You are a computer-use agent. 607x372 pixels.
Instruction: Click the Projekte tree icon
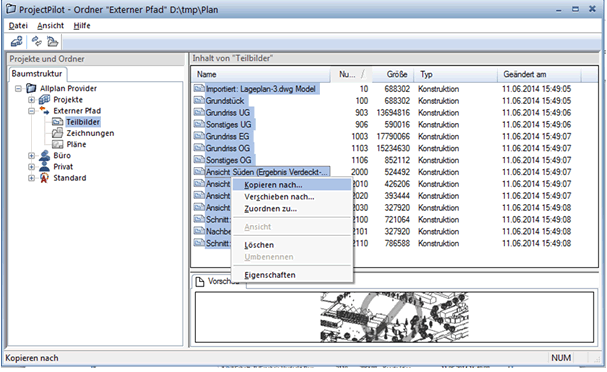click(x=44, y=100)
